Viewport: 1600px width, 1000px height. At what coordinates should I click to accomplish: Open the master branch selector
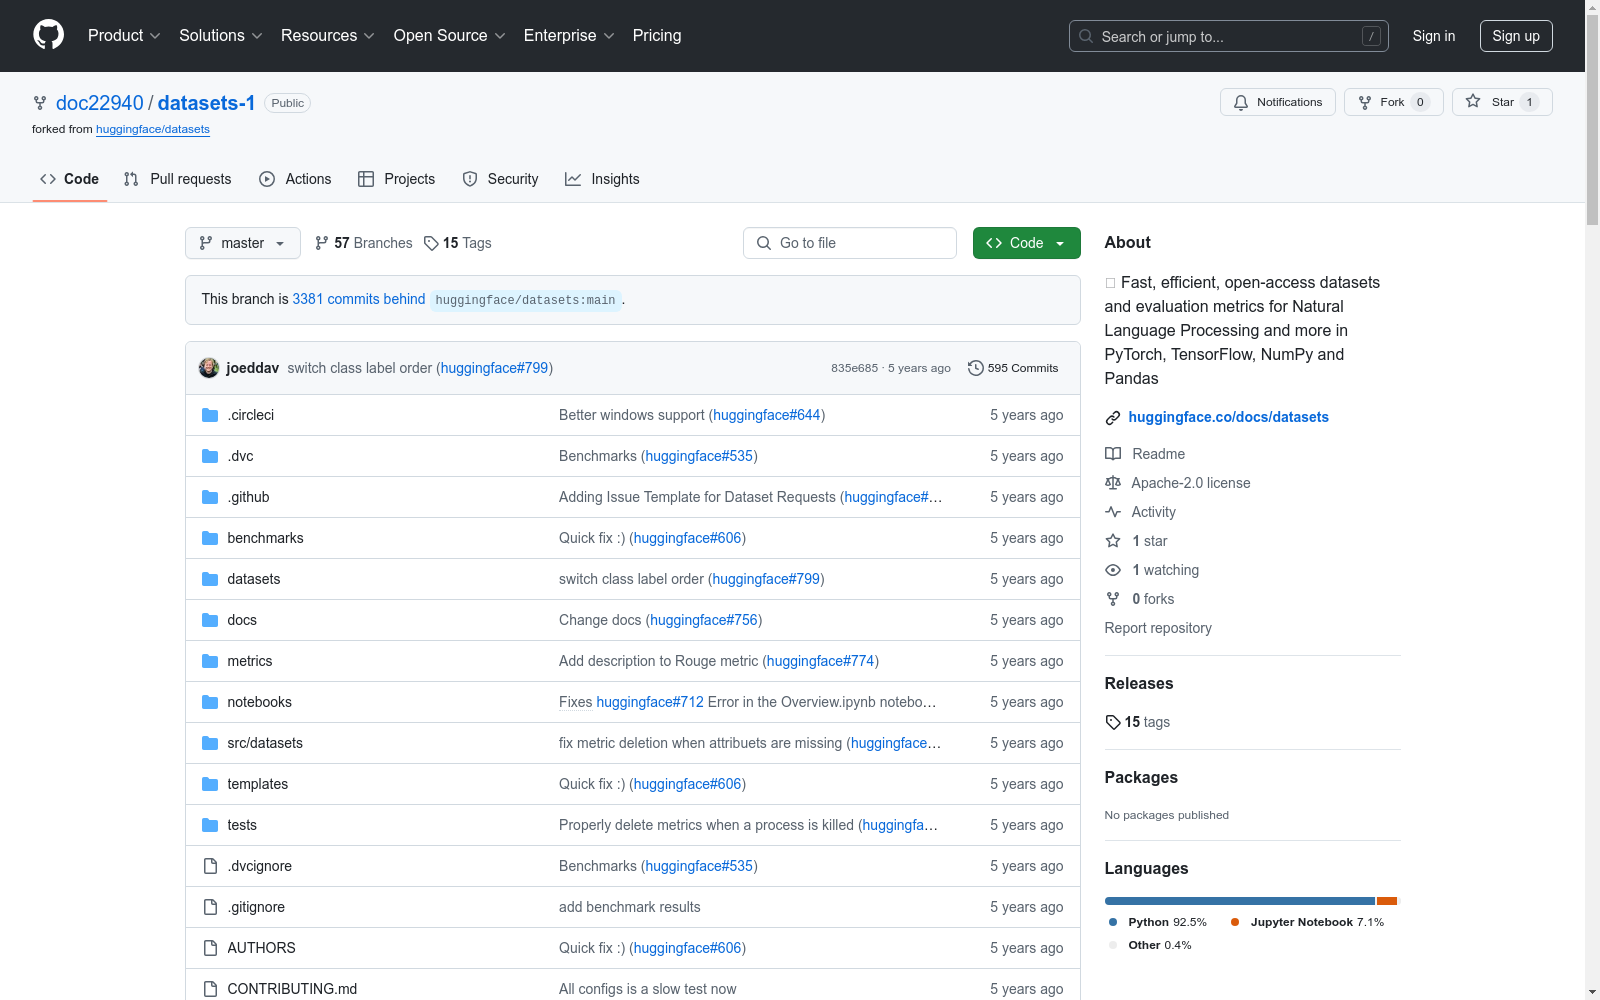[x=243, y=243]
